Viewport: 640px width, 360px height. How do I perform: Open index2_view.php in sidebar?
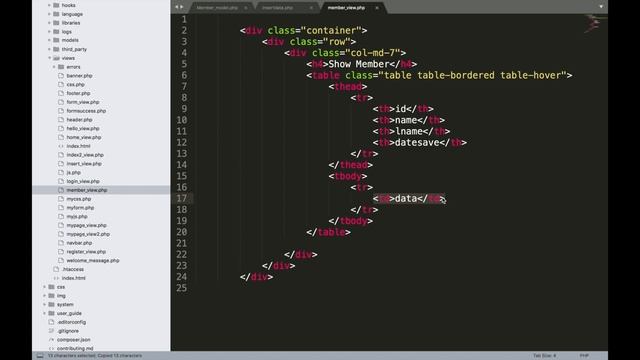point(85,155)
